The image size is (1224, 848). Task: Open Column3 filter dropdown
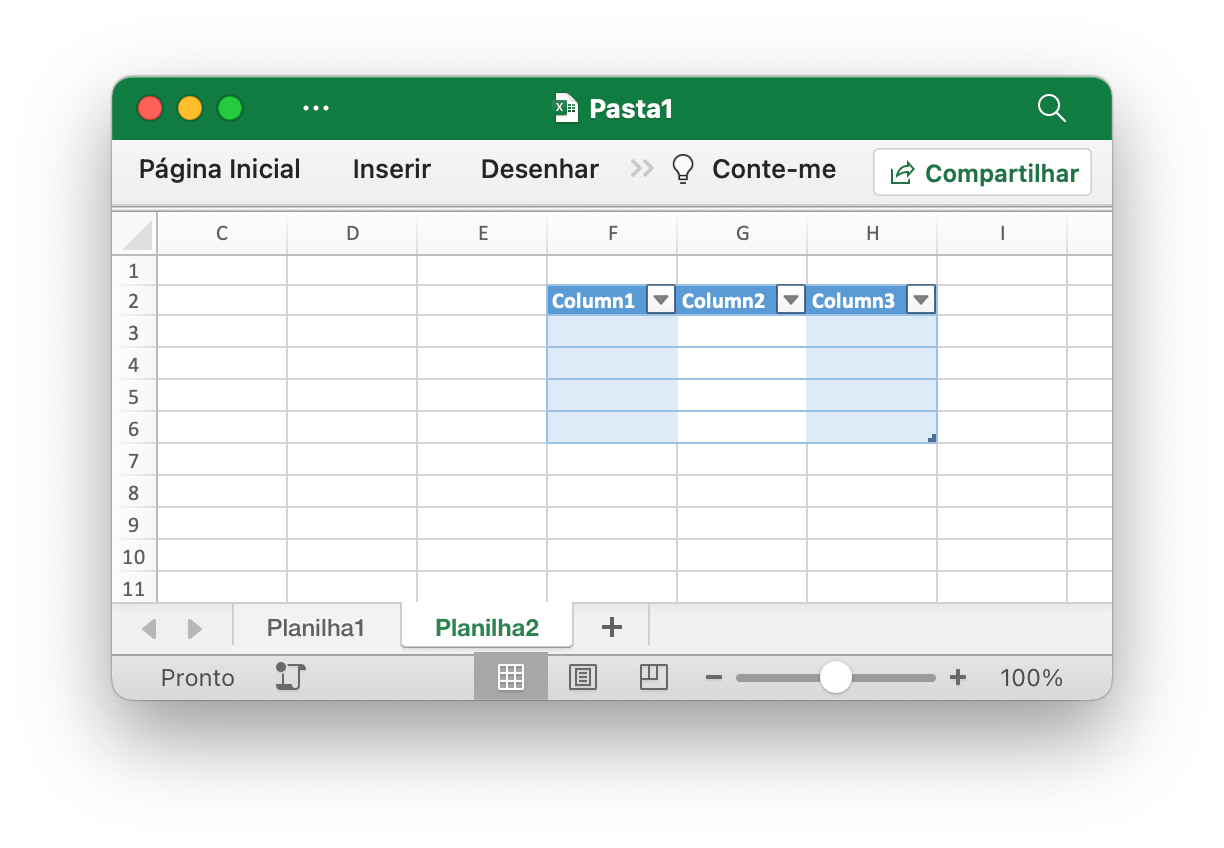click(921, 300)
